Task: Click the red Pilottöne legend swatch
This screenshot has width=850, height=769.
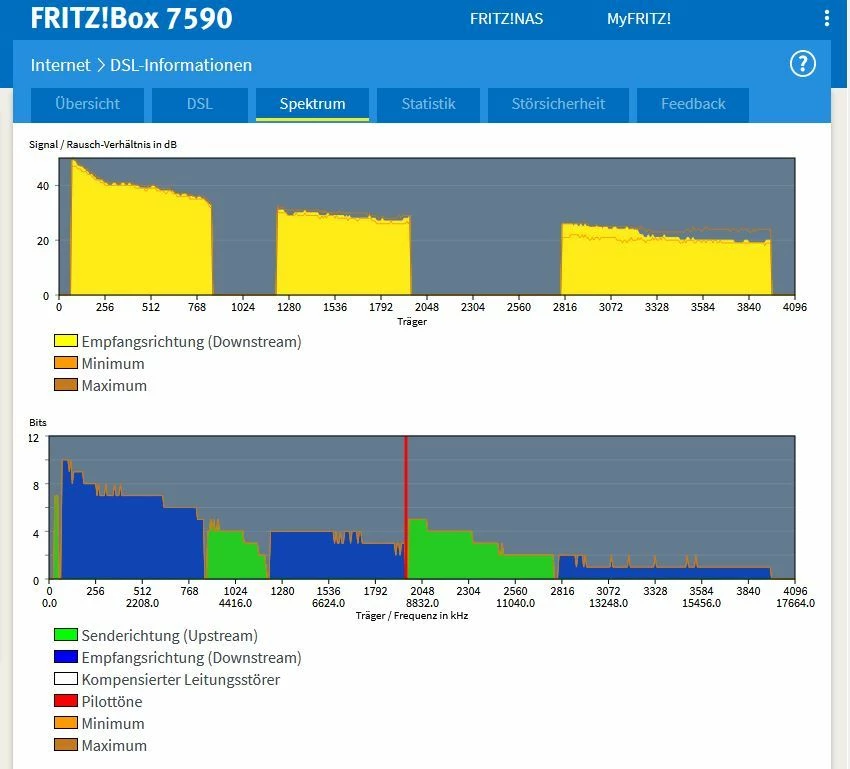Action: tap(66, 701)
